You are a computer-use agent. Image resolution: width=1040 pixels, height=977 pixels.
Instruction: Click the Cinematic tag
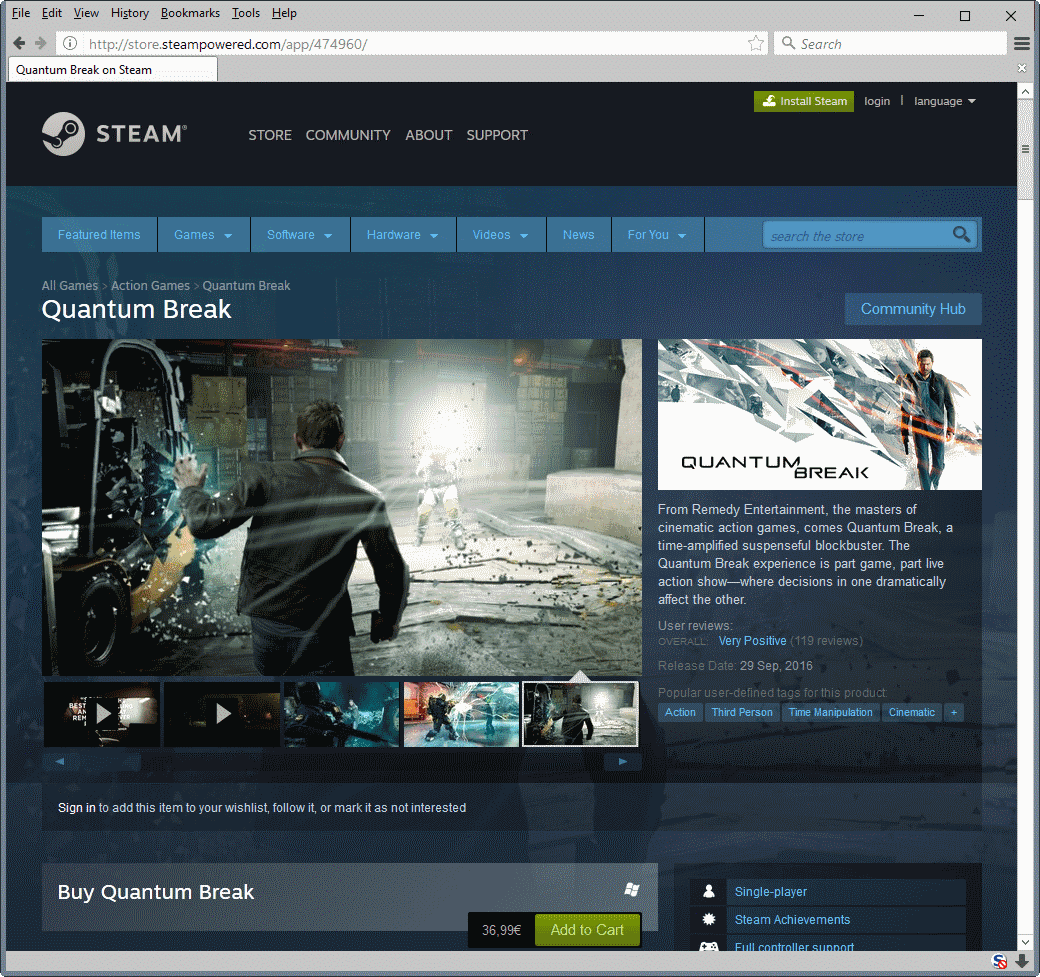click(912, 712)
